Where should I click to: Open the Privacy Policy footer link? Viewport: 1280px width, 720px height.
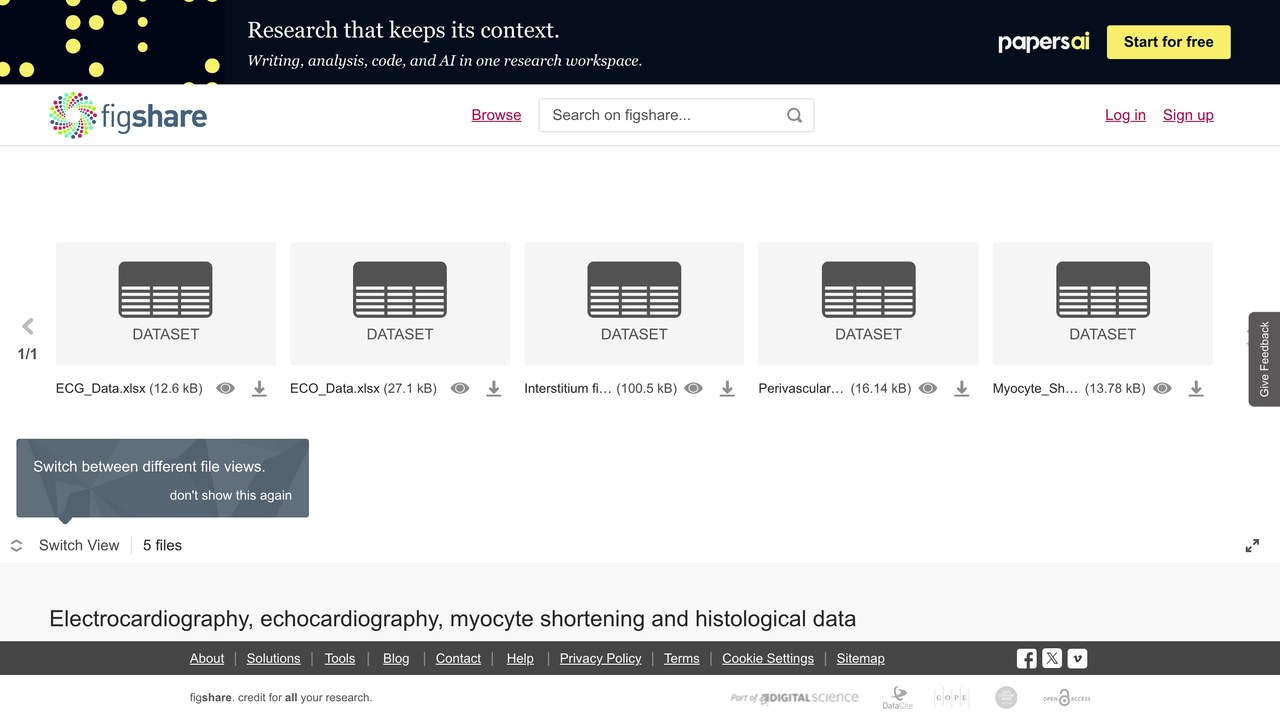point(600,658)
